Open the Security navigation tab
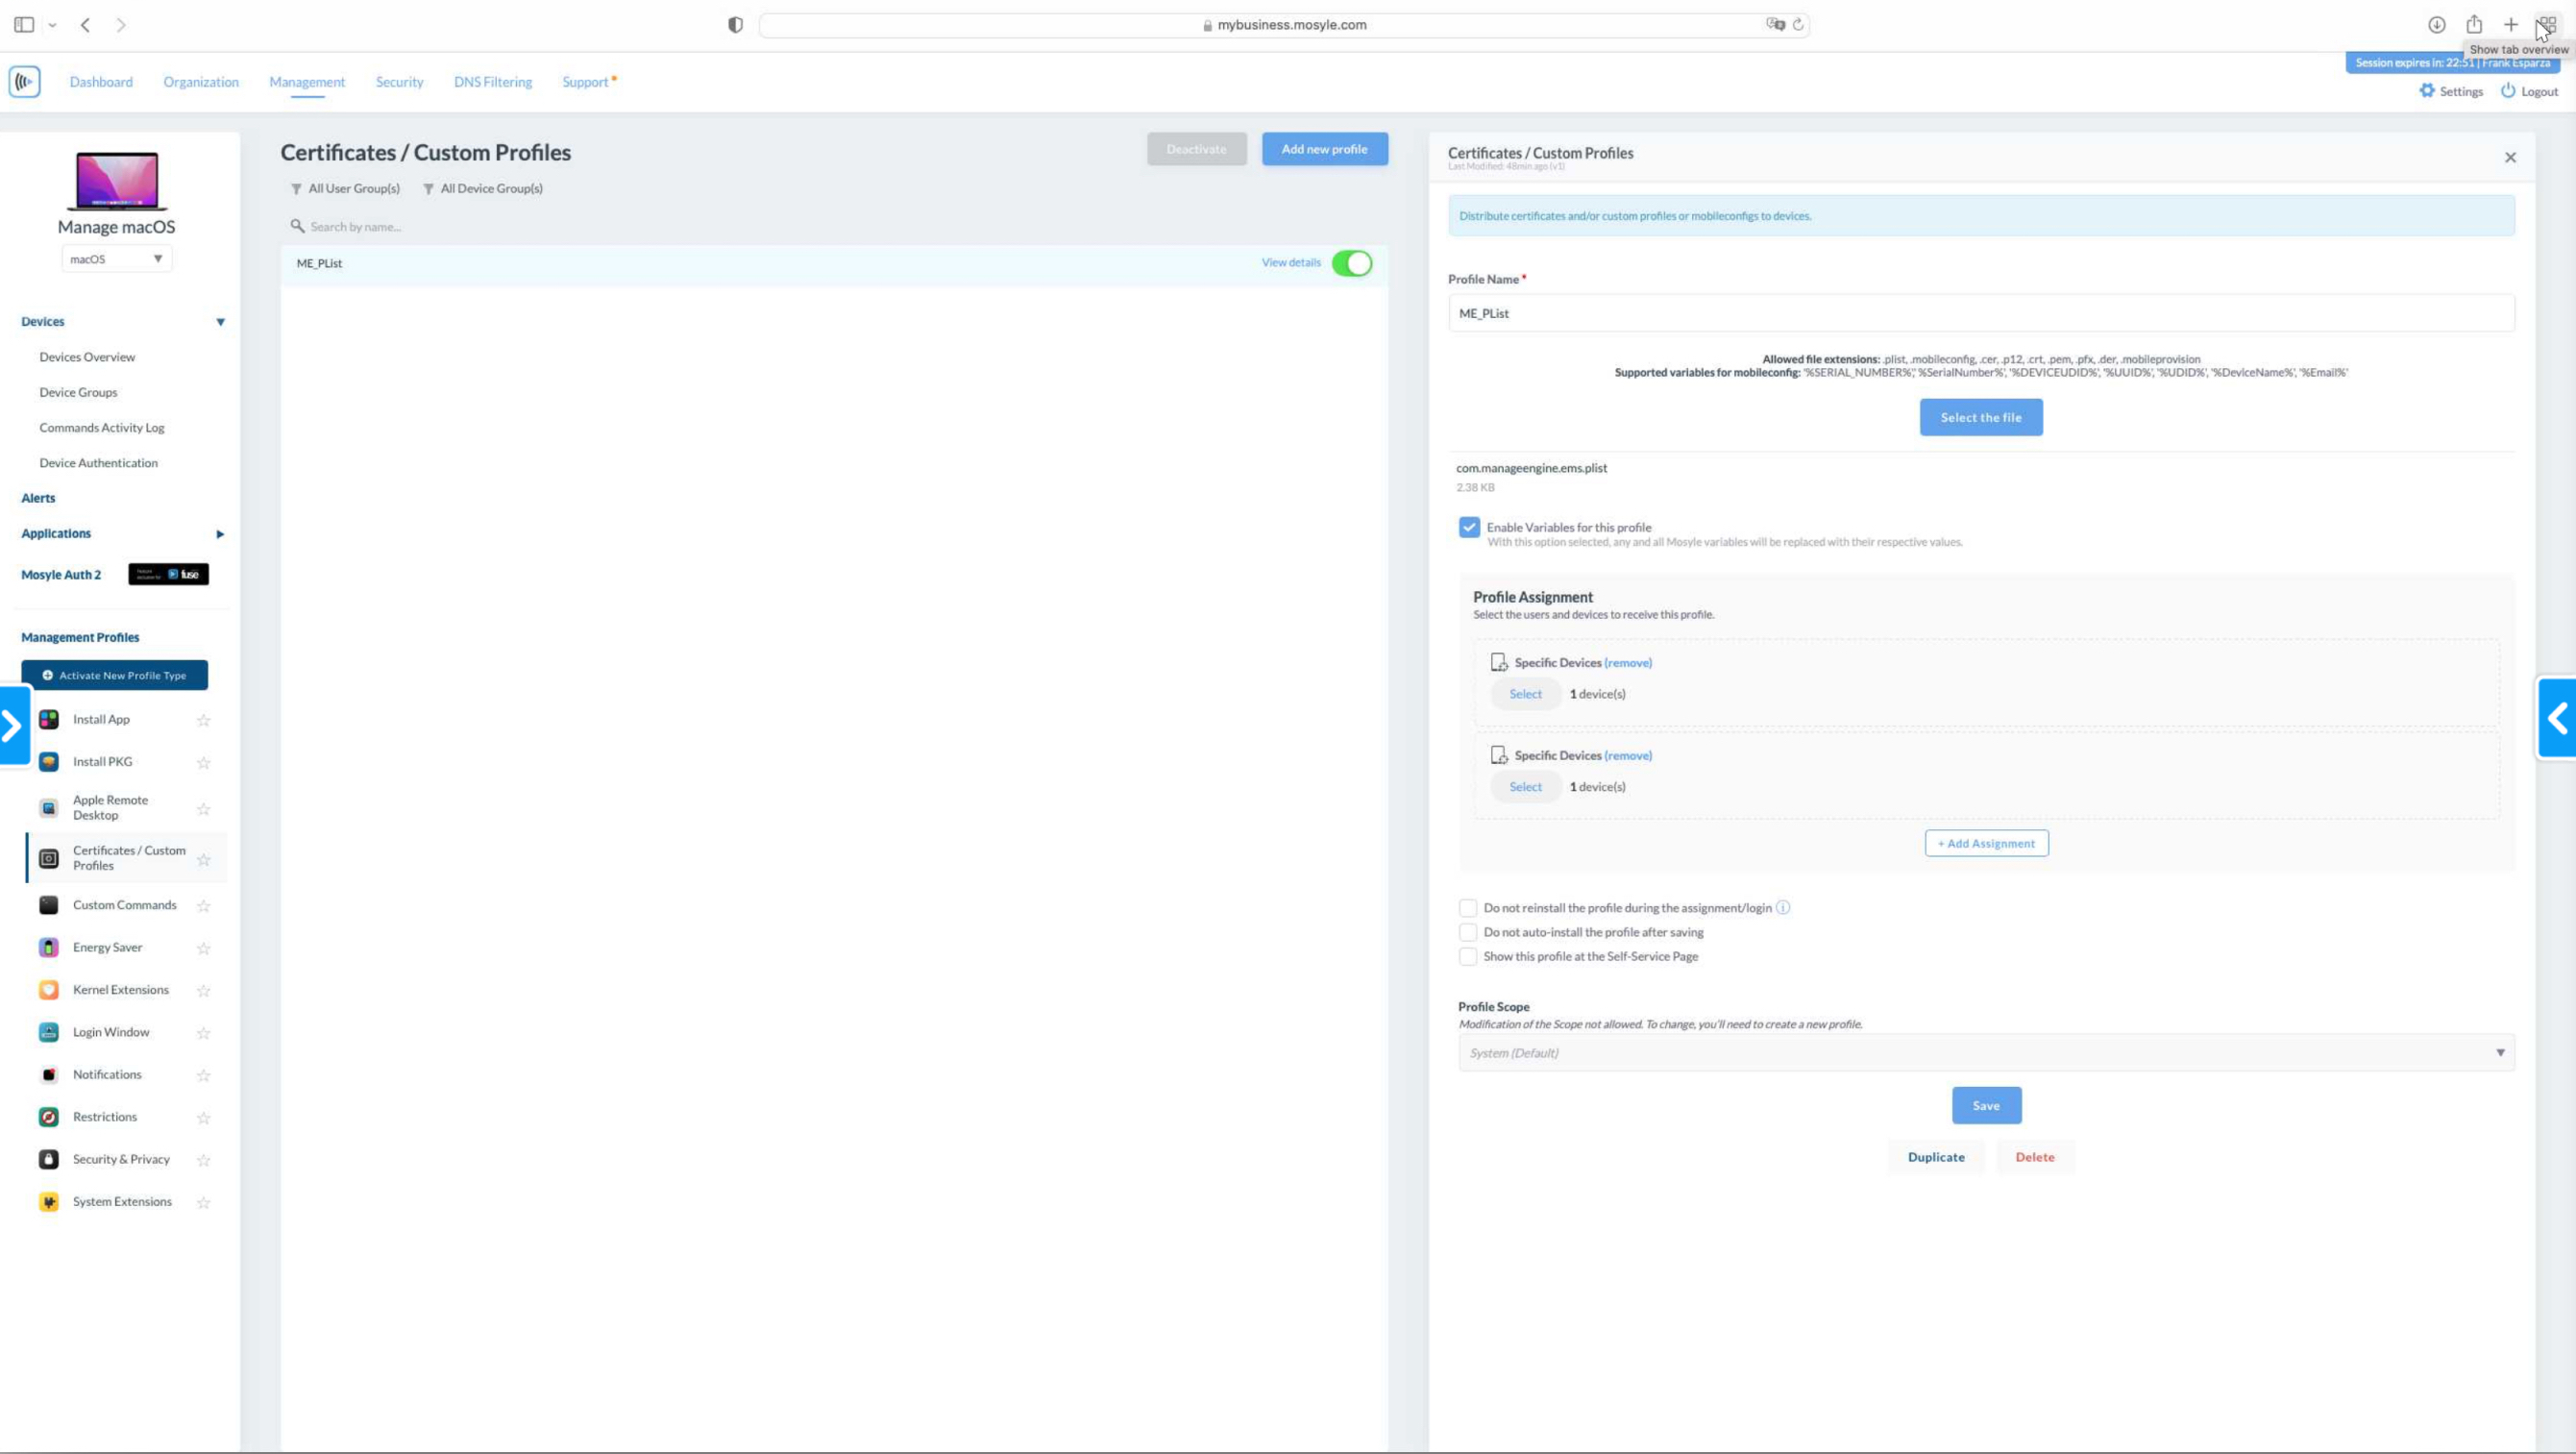The image size is (2576, 1454). click(x=399, y=82)
